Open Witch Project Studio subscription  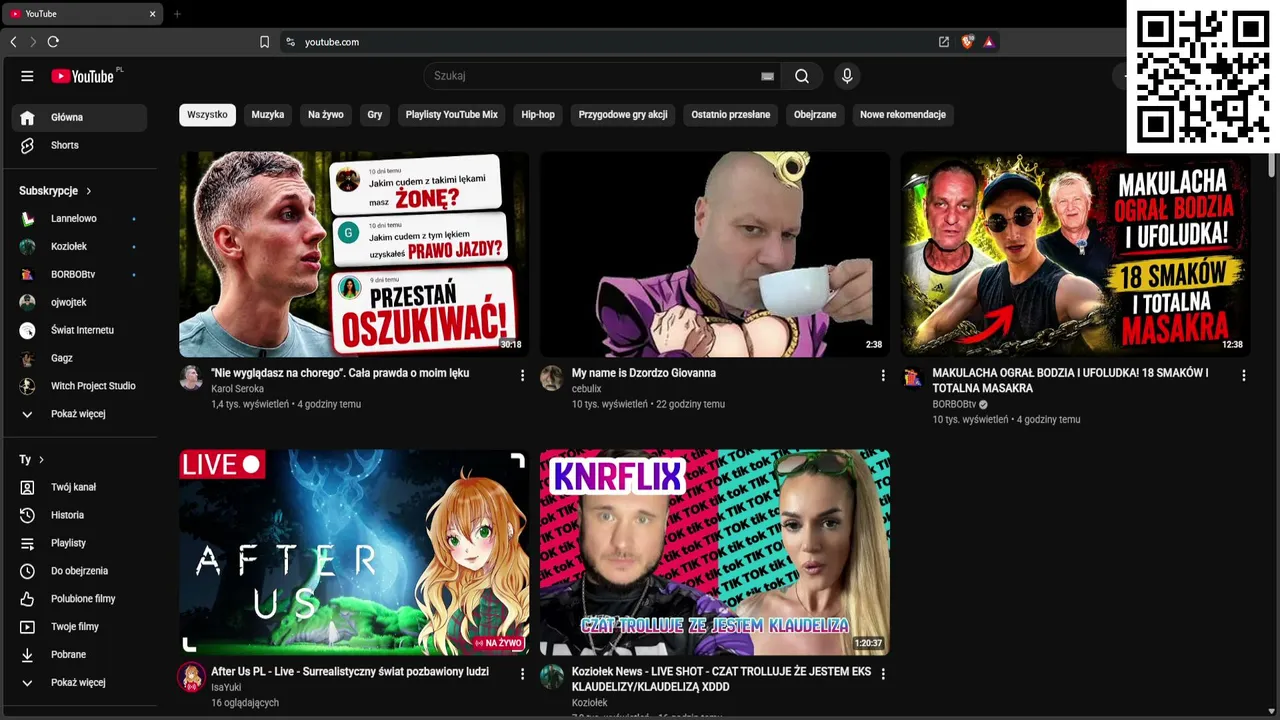coord(79,386)
